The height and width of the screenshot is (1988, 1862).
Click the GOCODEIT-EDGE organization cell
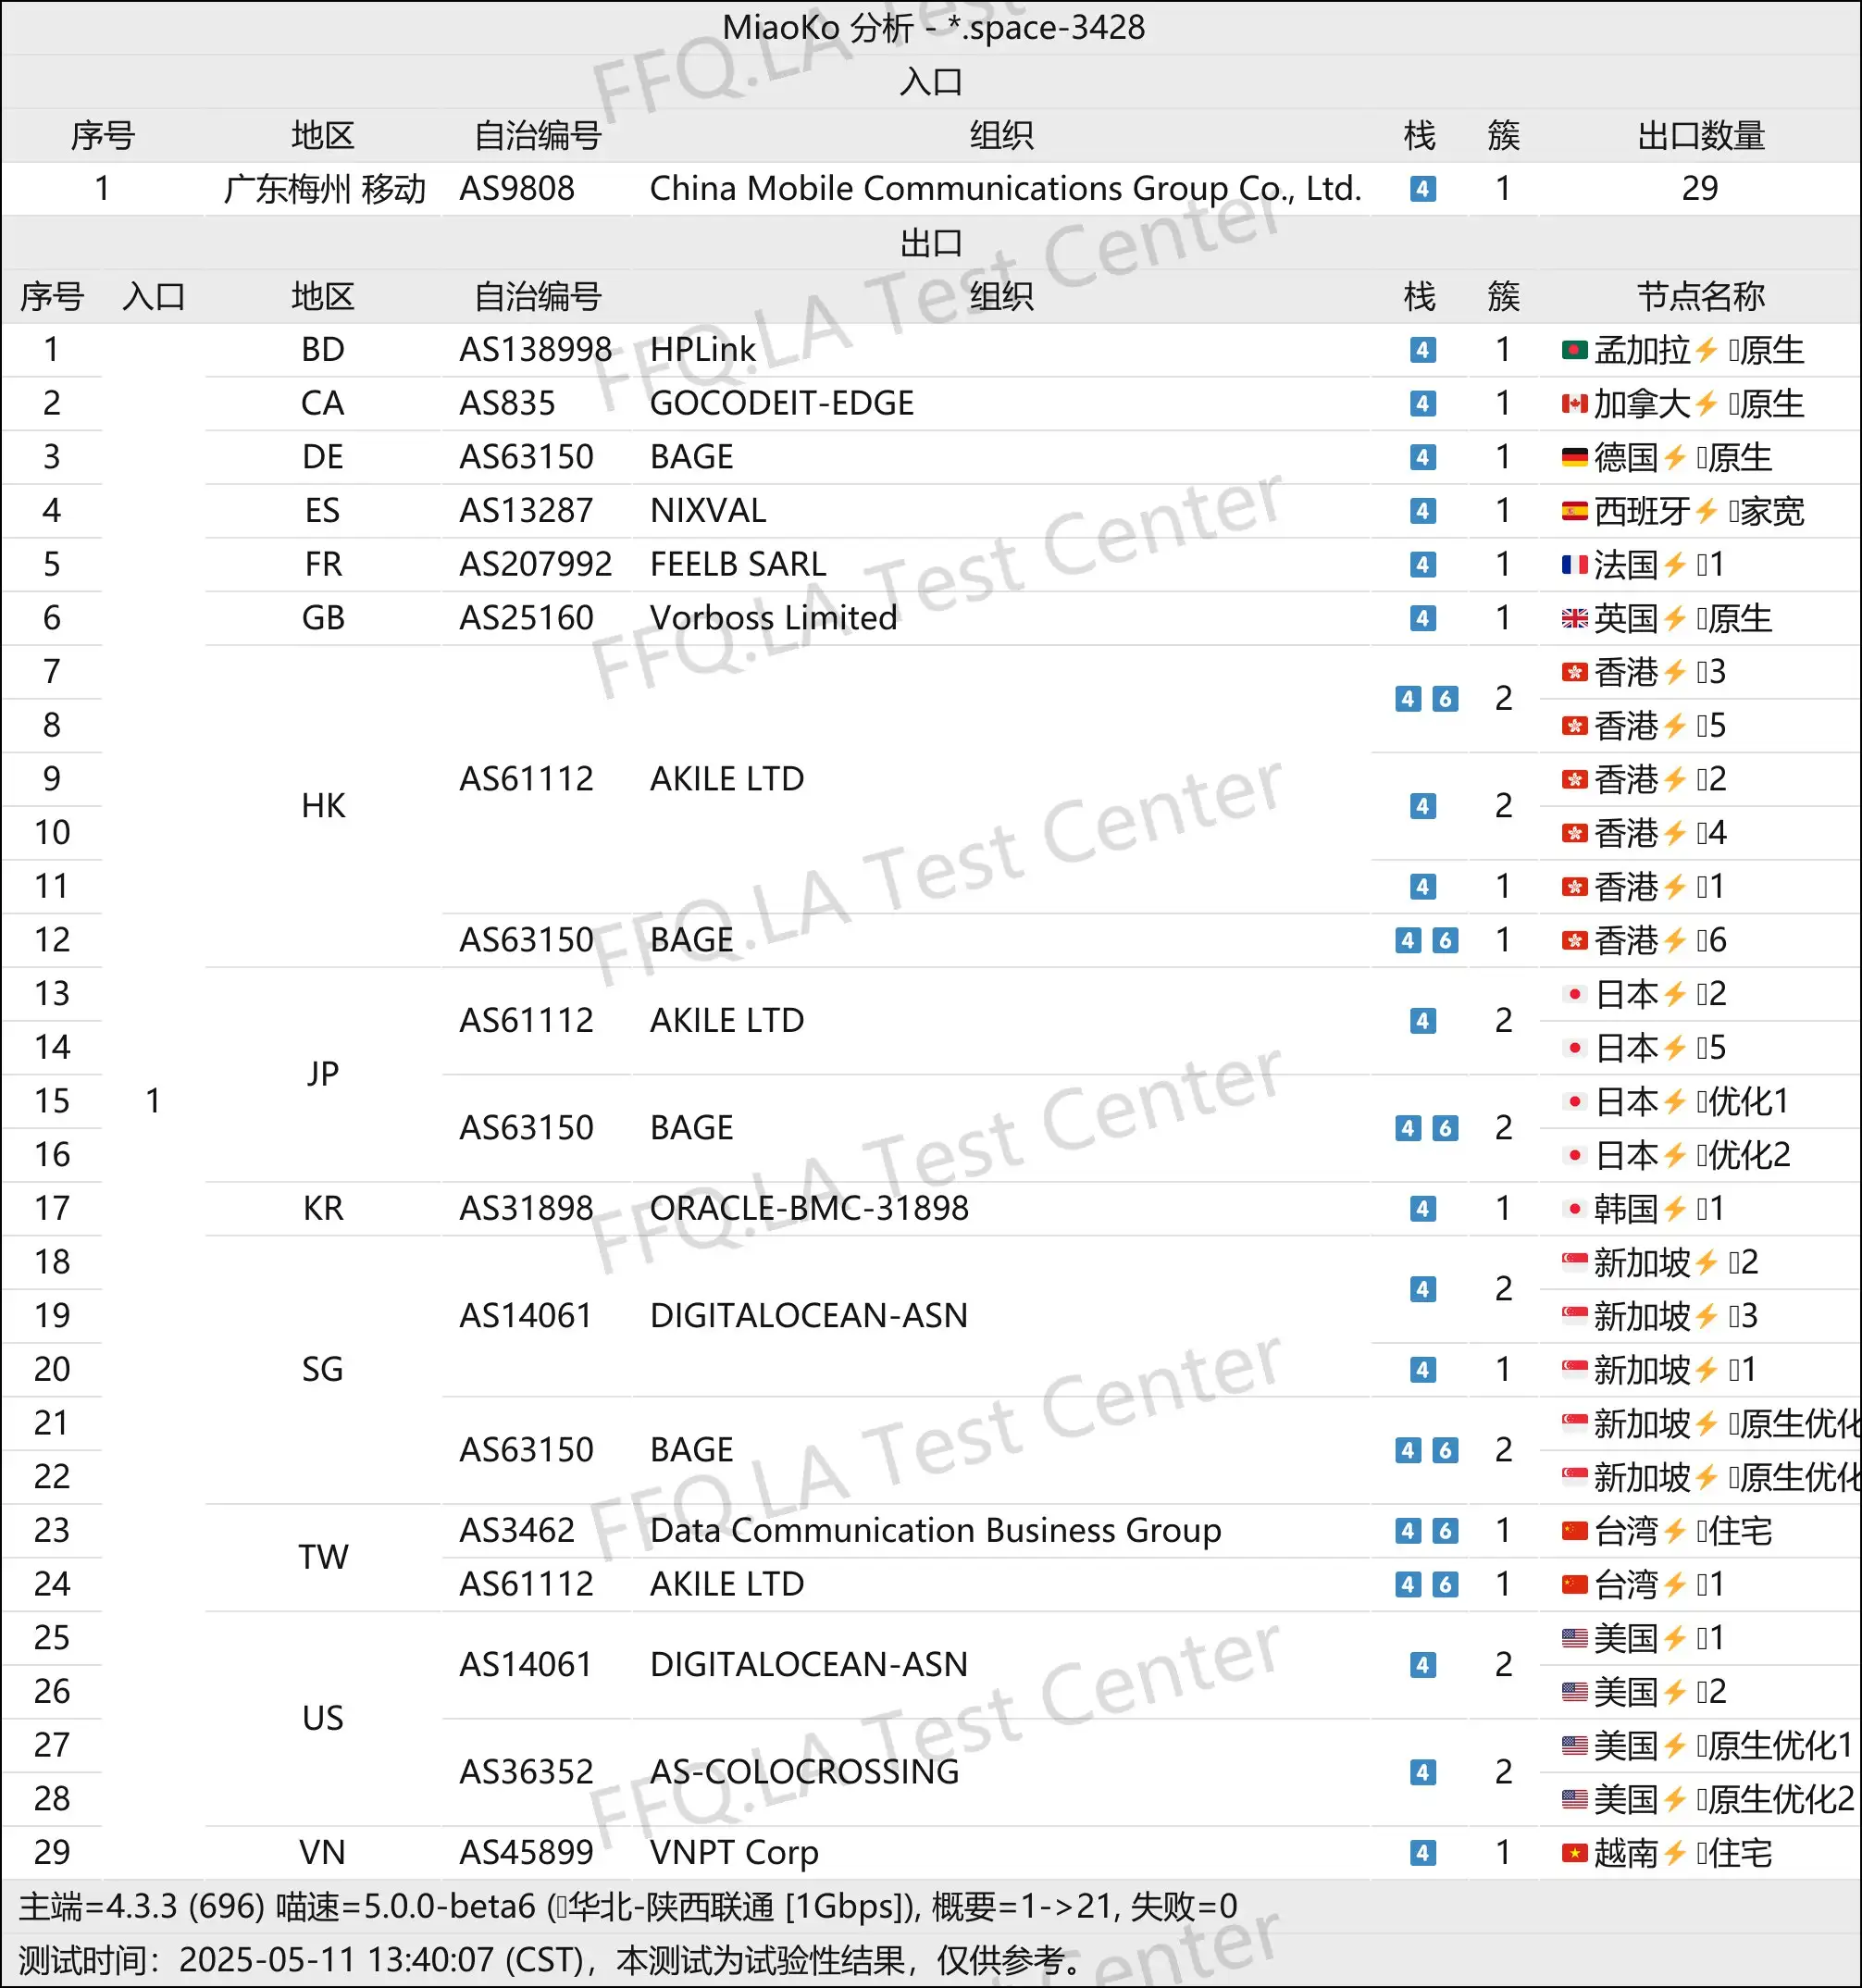(782, 404)
